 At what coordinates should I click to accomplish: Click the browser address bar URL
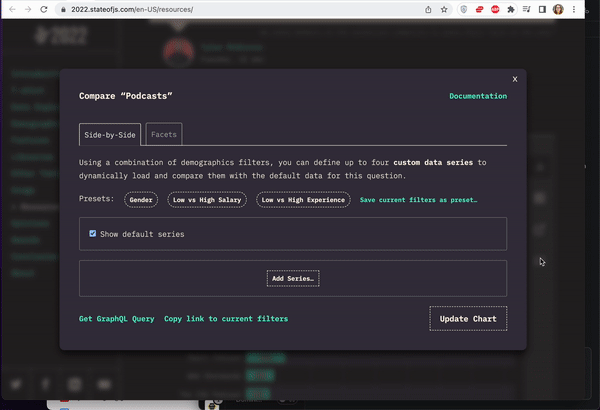click(132, 10)
